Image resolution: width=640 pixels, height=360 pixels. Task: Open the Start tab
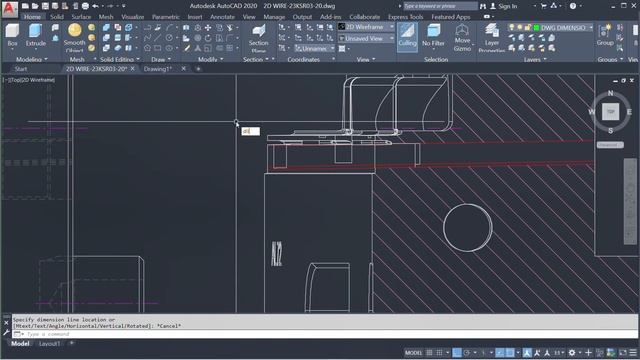point(21,69)
